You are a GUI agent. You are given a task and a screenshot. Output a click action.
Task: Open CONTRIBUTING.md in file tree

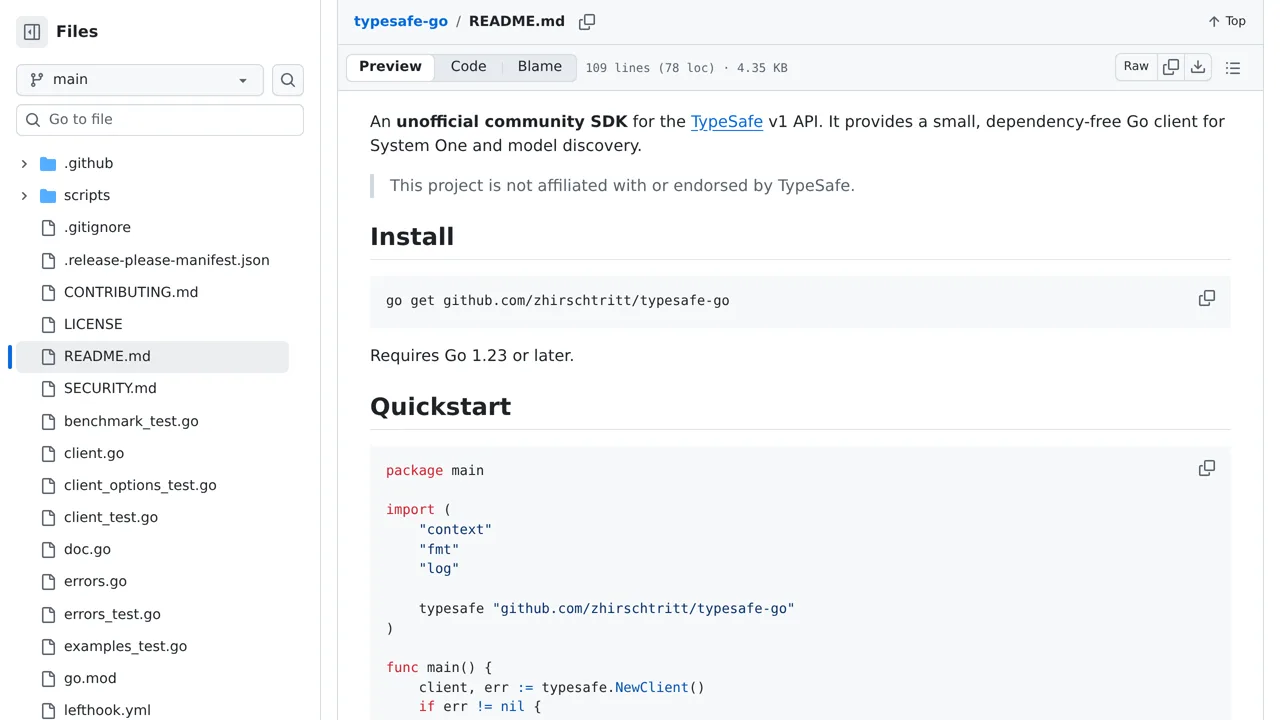(x=131, y=292)
